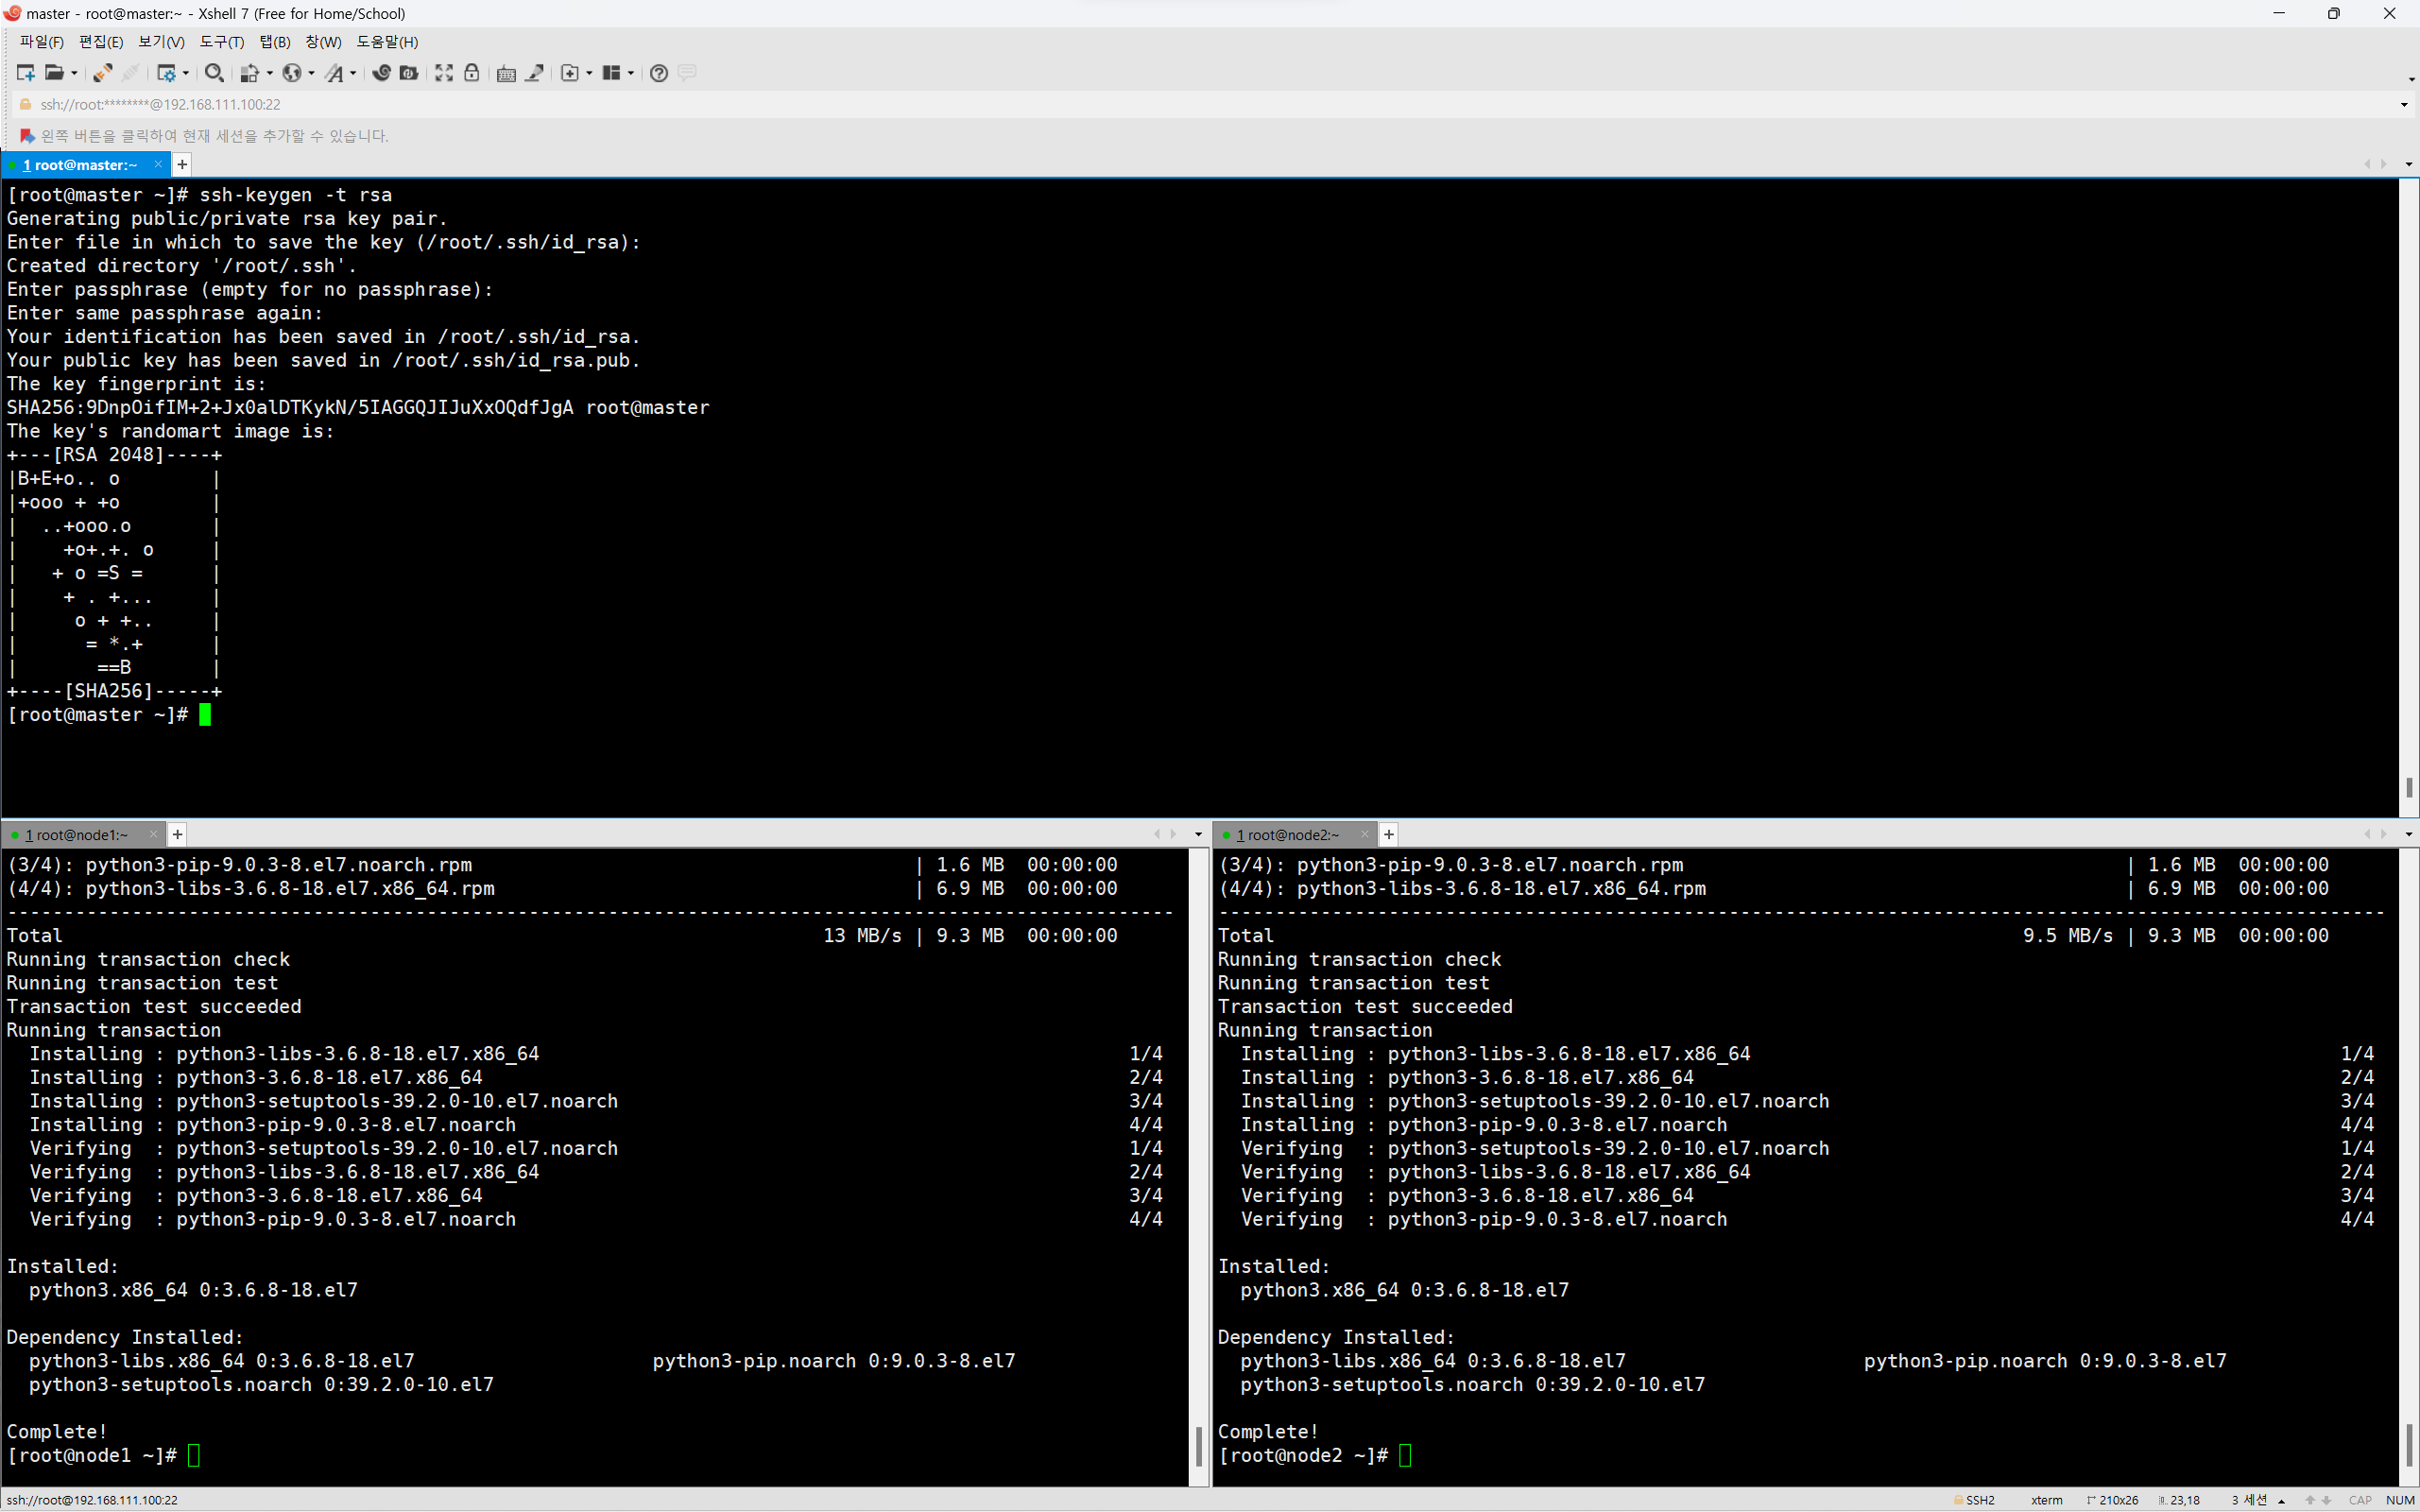Toggle fullscreen mode icon in toolbar

pyautogui.click(x=444, y=73)
